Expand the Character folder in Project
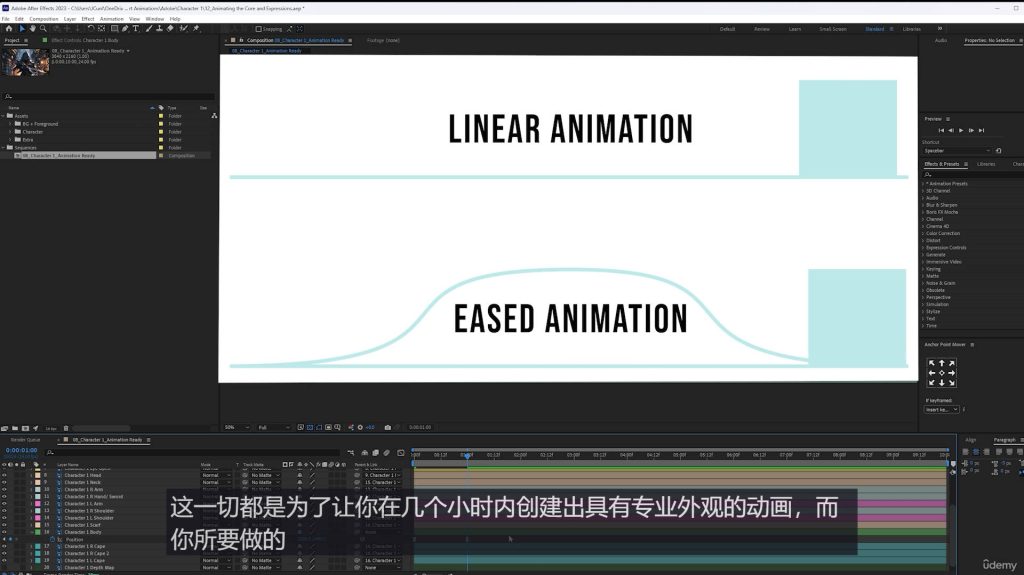 [10, 131]
